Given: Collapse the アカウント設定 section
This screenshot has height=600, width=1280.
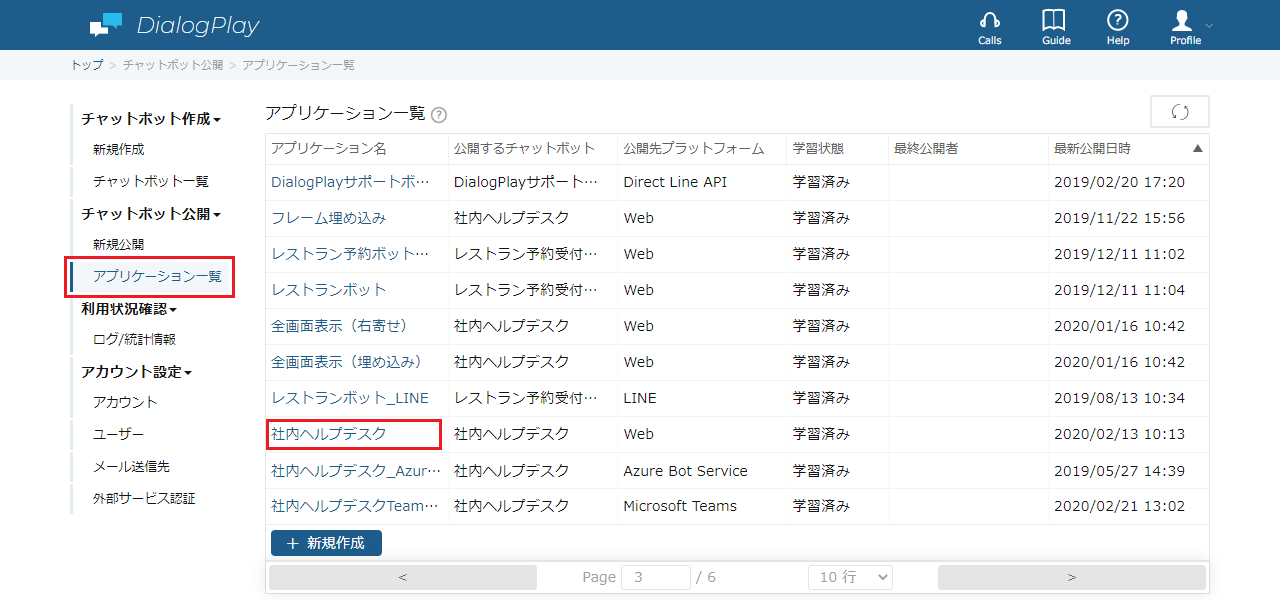Looking at the screenshot, I should pyautogui.click(x=137, y=372).
